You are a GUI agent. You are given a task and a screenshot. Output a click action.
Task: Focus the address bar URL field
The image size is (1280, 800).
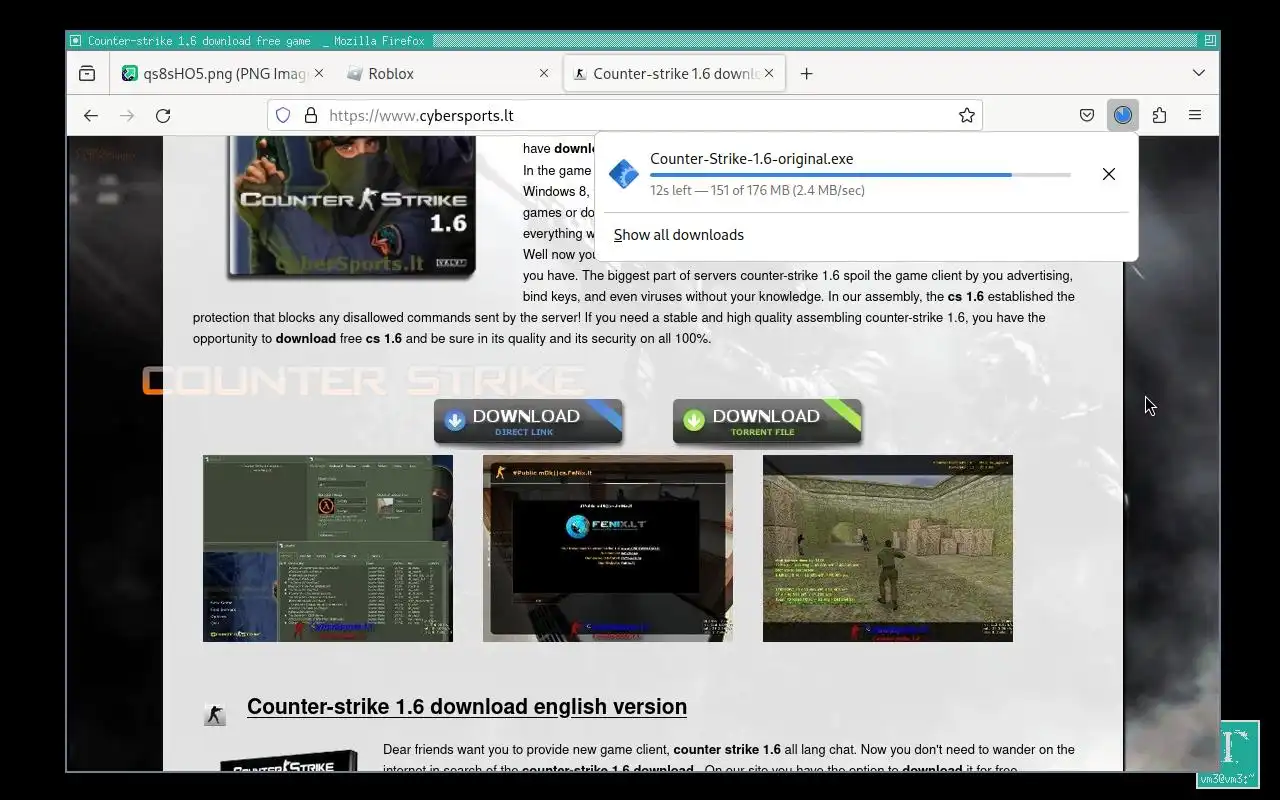[x=625, y=115]
